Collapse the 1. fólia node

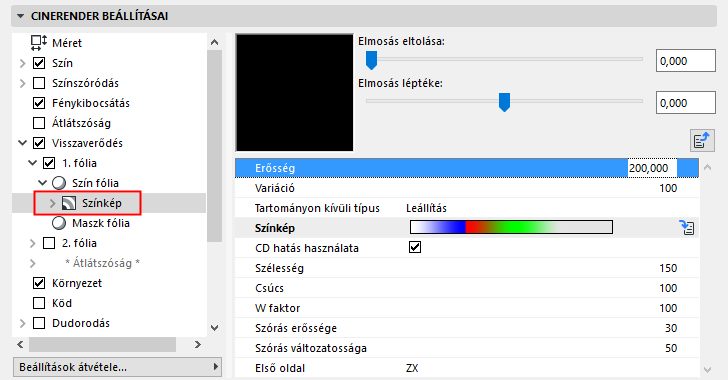[x=32, y=163]
